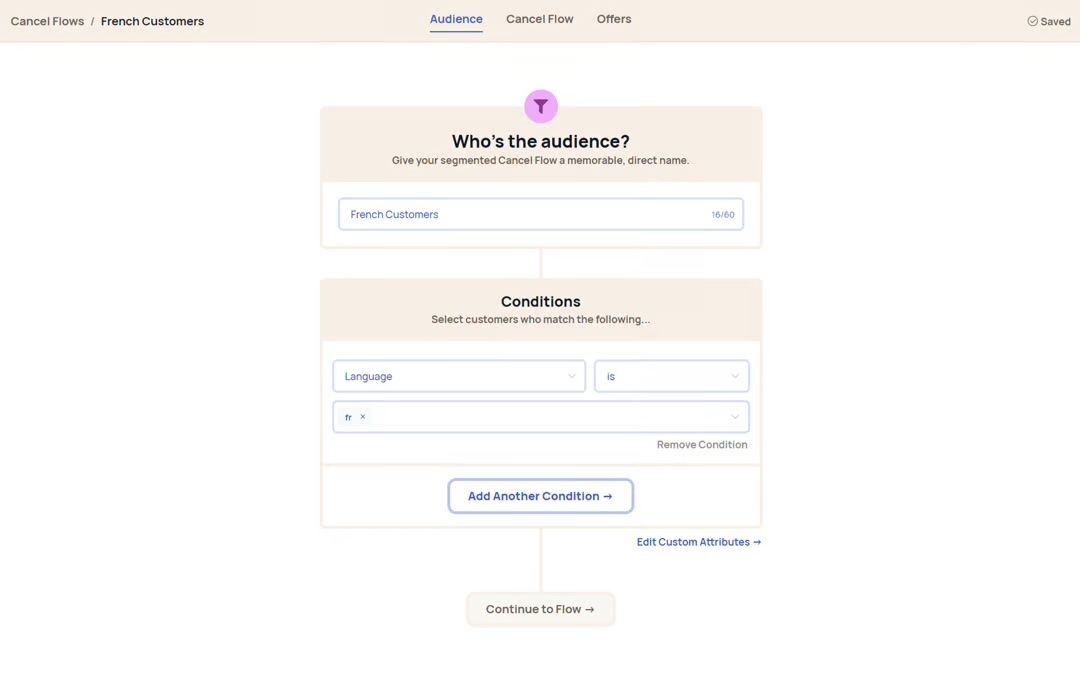This screenshot has height=678, width=1080.
Task: Focus the French Customers name field
Action: pyautogui.click(x=520, y=214)
